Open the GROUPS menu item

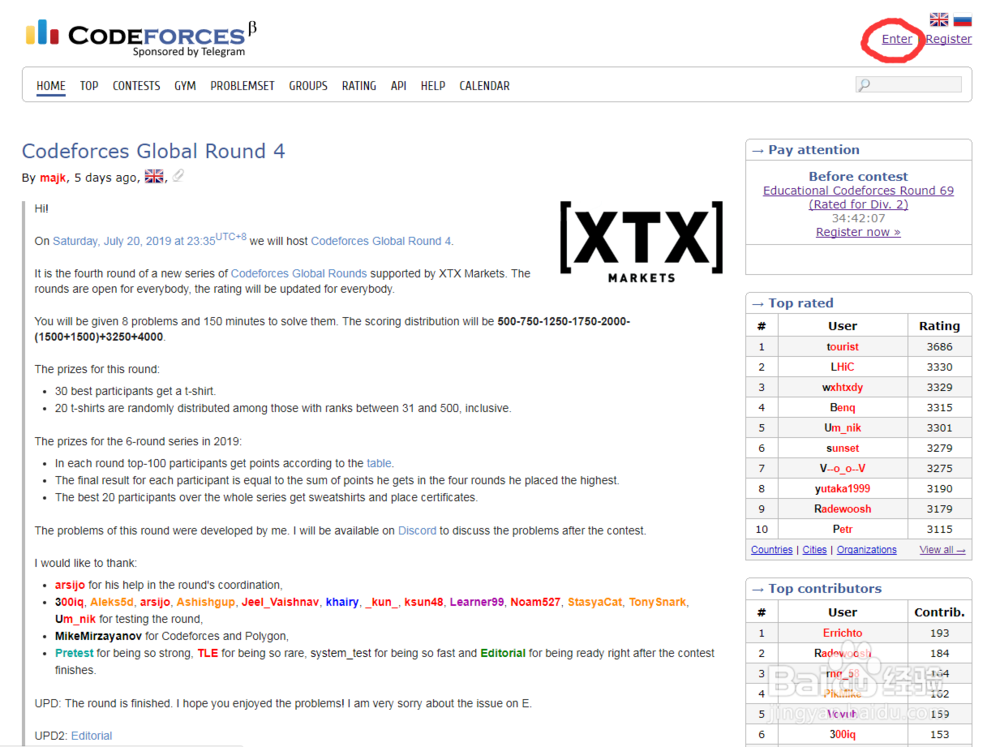point(308,85)
